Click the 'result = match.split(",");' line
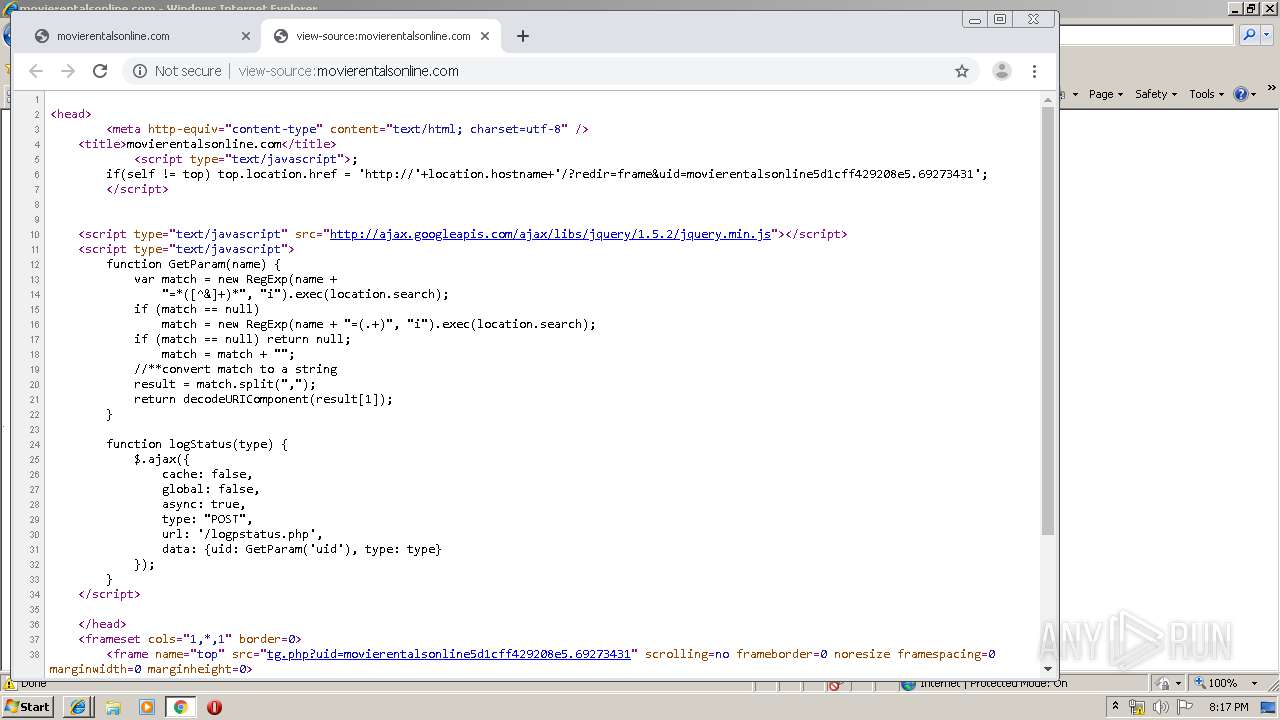Screen dimensions: 1280x720 click(x=225, y=384)
